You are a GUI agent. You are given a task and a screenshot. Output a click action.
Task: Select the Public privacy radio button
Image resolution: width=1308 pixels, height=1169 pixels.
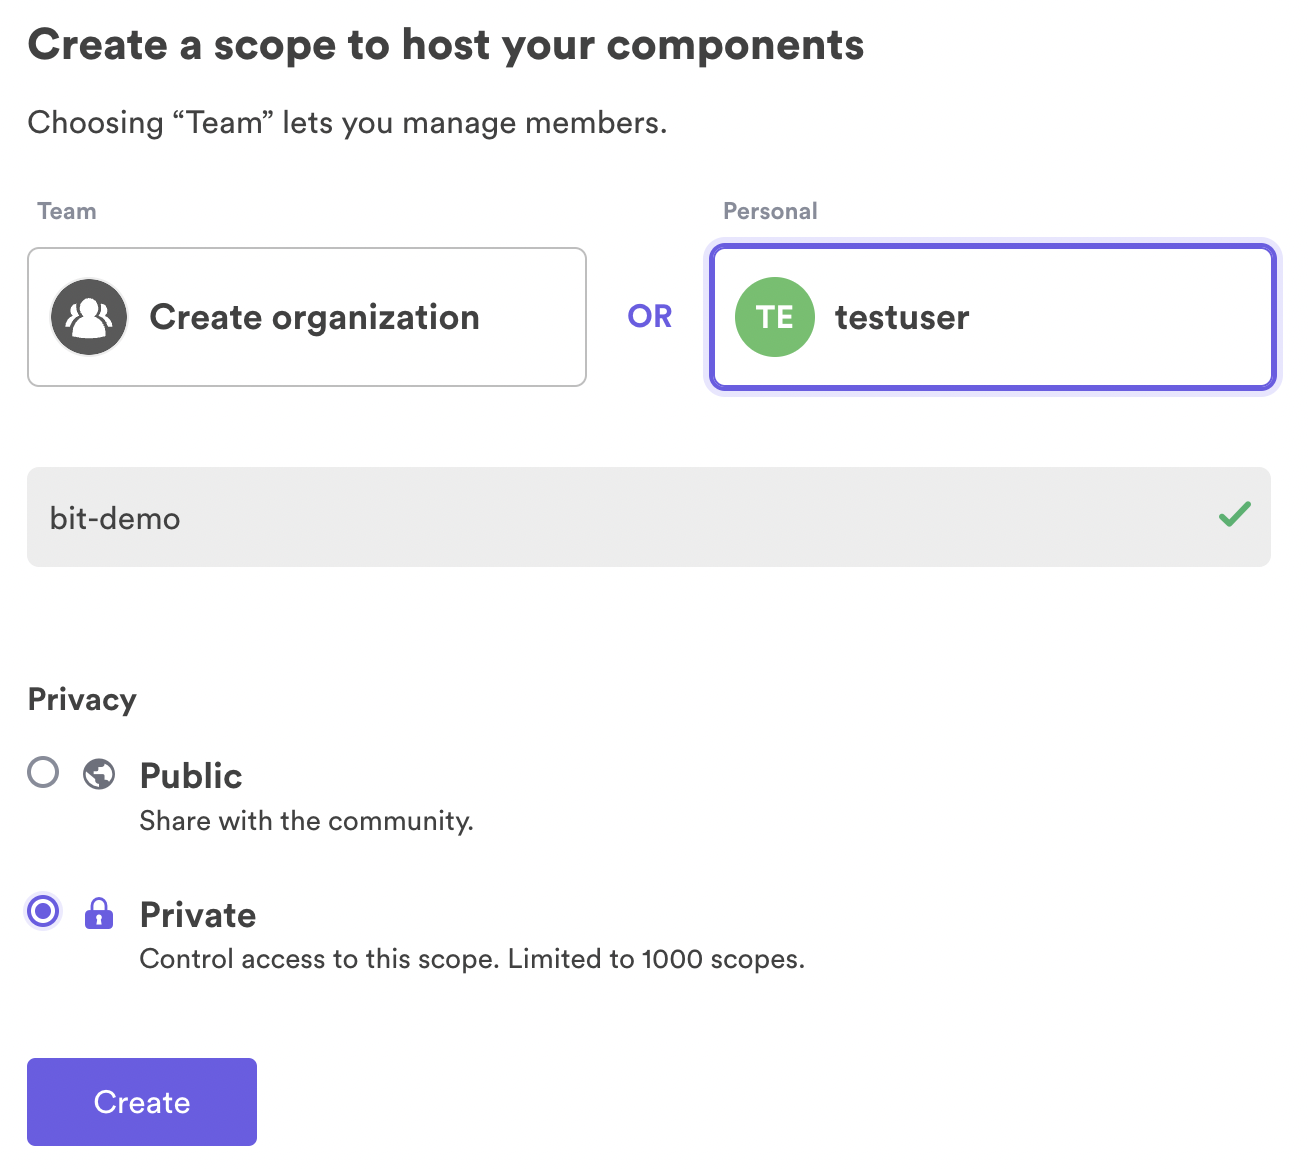point(43,772)
